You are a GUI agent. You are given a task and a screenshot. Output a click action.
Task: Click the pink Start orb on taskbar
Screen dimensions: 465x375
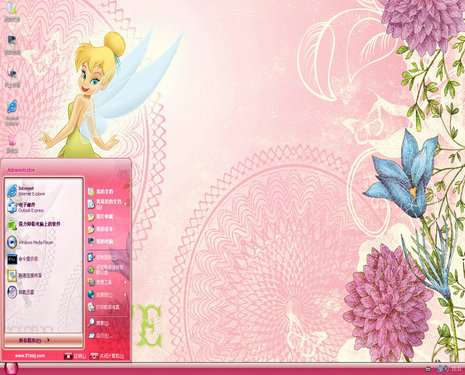point(11,368)
